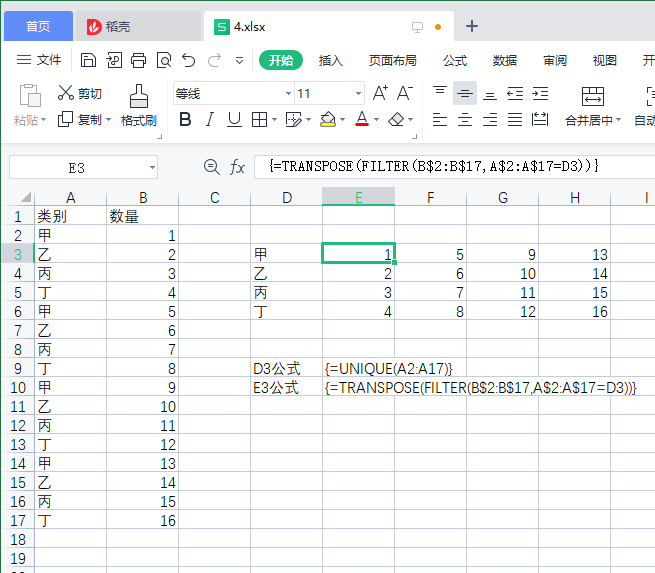Switch to the 审阅 tab

pyautogui.click(x=555, y=61)
